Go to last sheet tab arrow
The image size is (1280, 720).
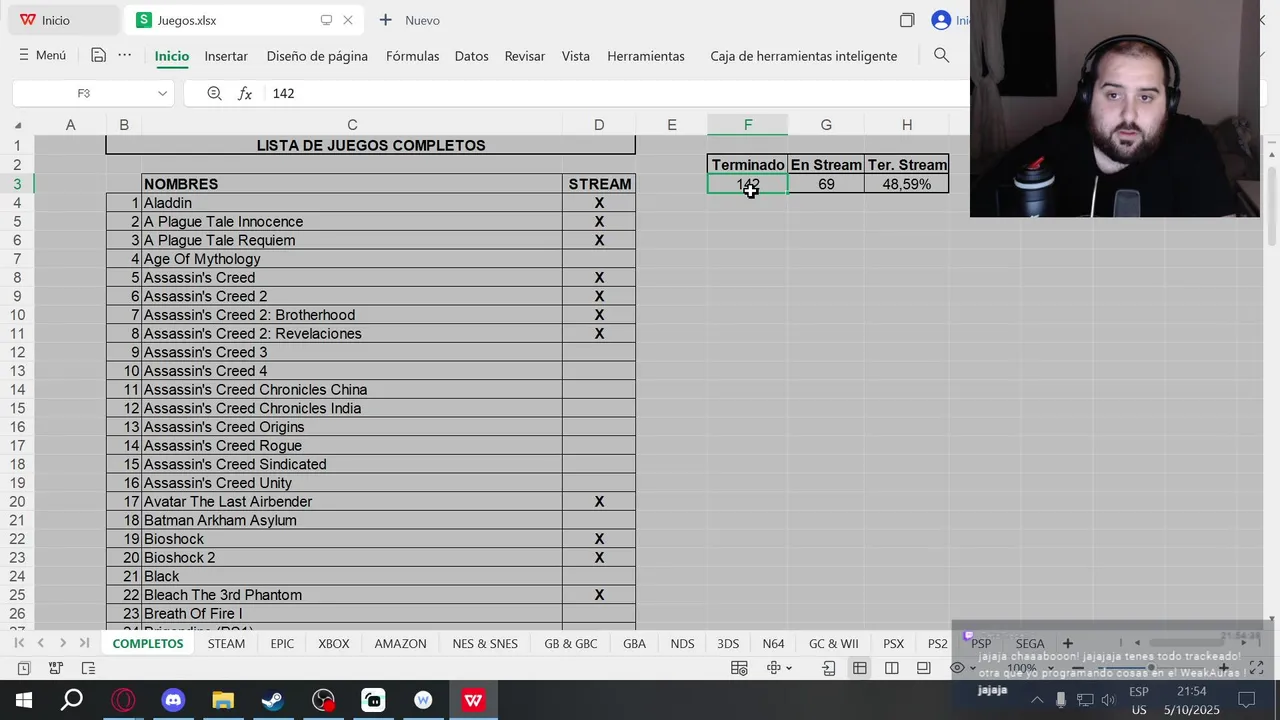coord(85,643)
